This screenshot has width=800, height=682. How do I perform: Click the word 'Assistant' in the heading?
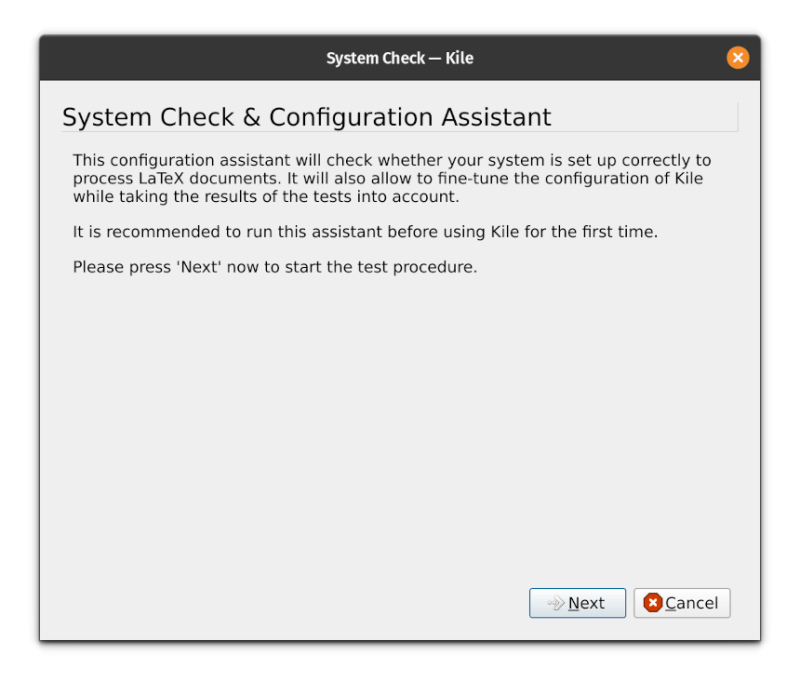coord(497,117)
